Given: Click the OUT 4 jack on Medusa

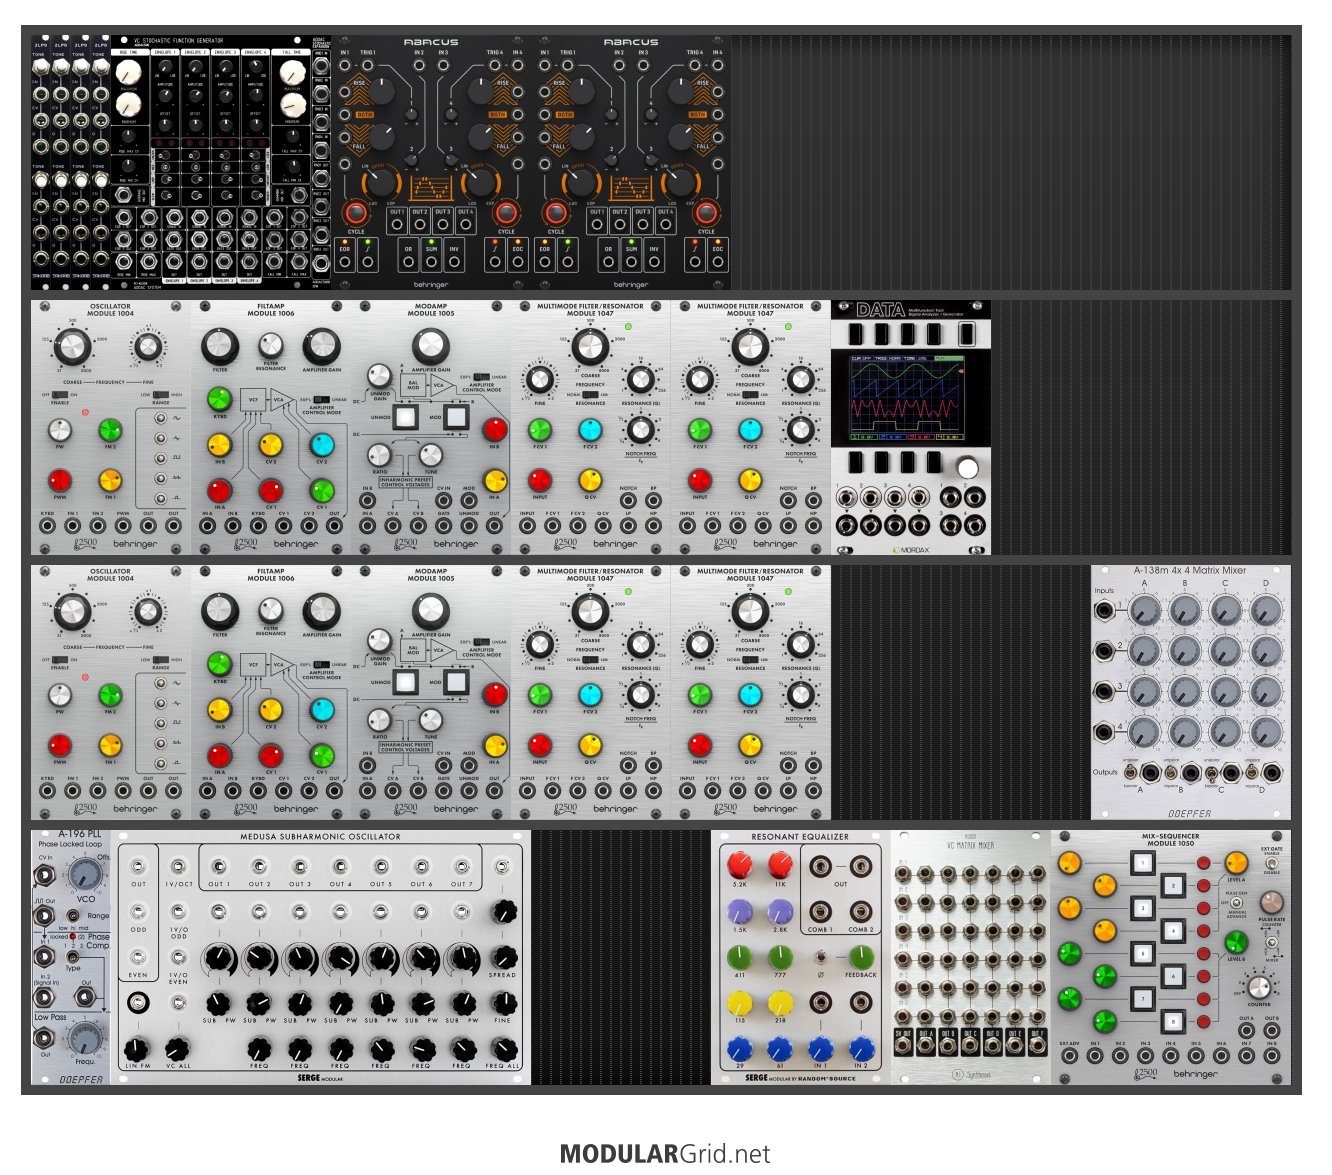Looking at the screenshot, I should (340, 867).
